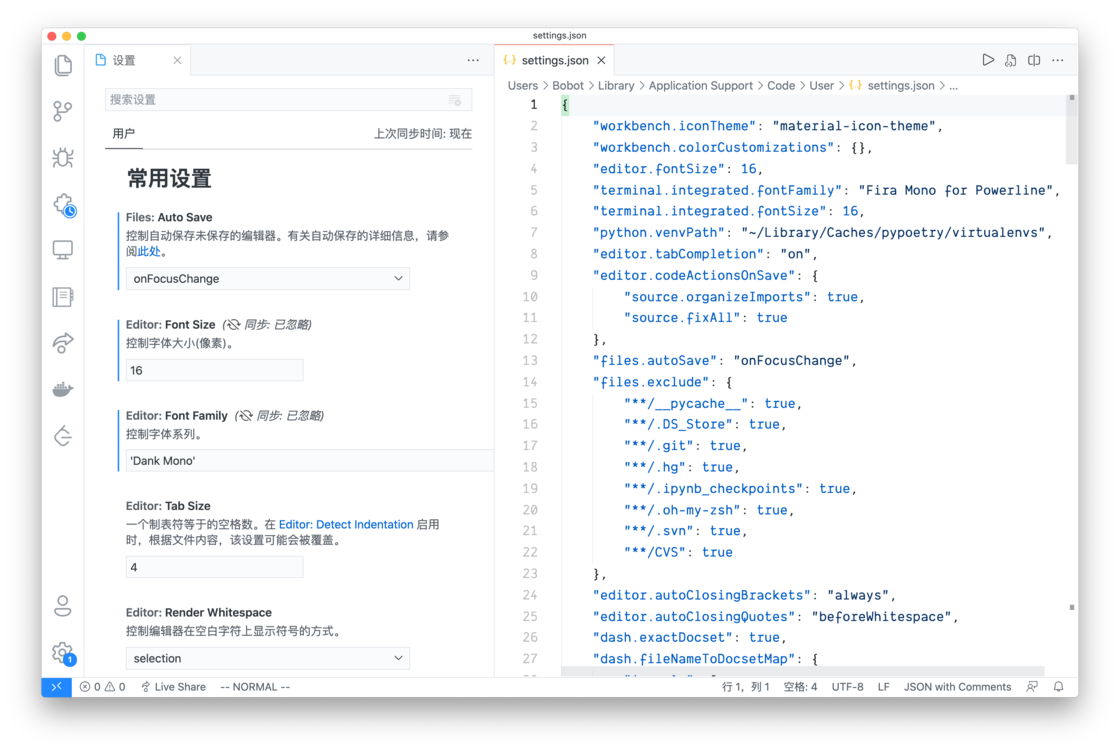Change the Editor: Render Whitespace dropdown
Viewport: 1120px width, 752px height.
(266, 658)
